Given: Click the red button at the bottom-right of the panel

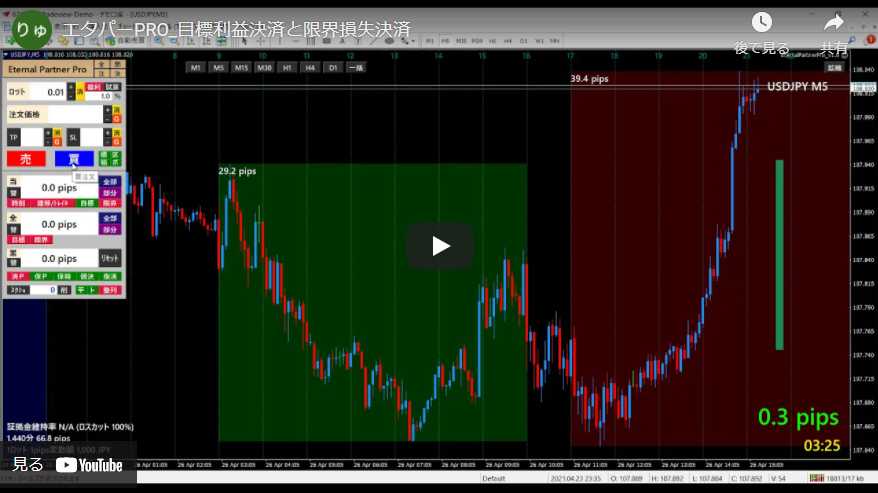Looking at the screenshot, I should [x=110, y=290].
